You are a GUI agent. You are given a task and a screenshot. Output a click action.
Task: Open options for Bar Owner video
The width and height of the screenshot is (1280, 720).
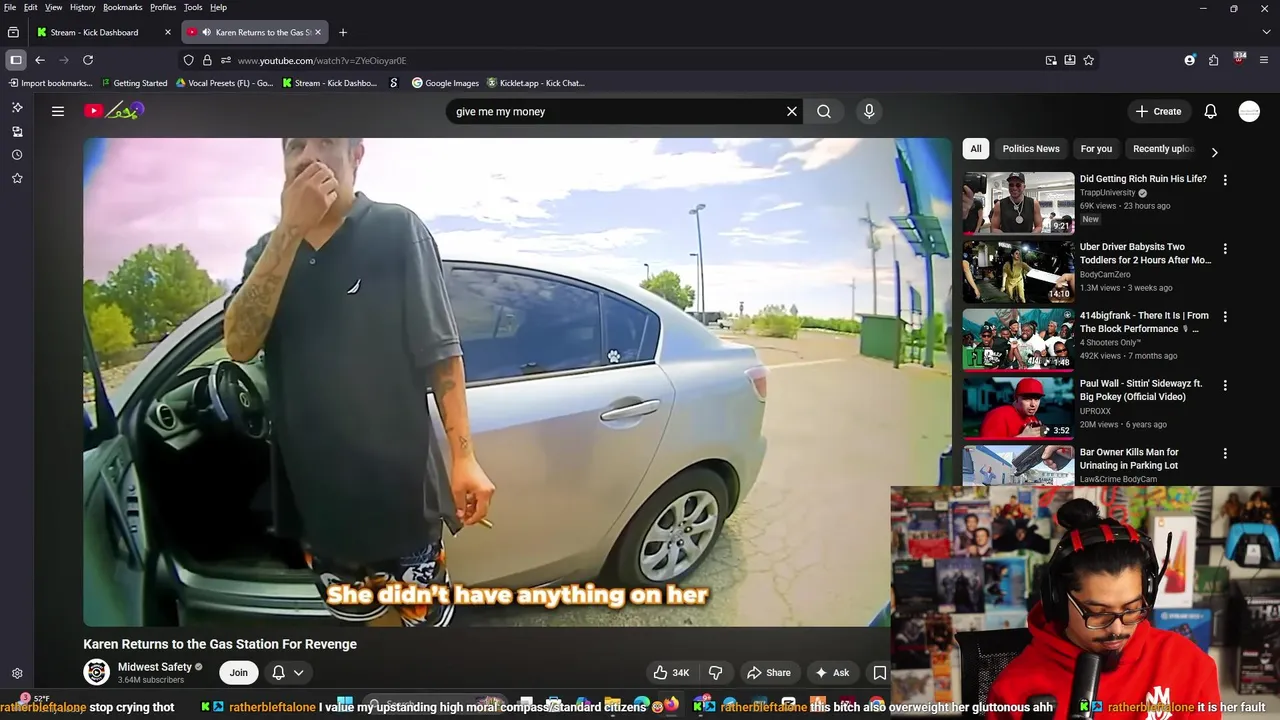tap(1225, 453)
